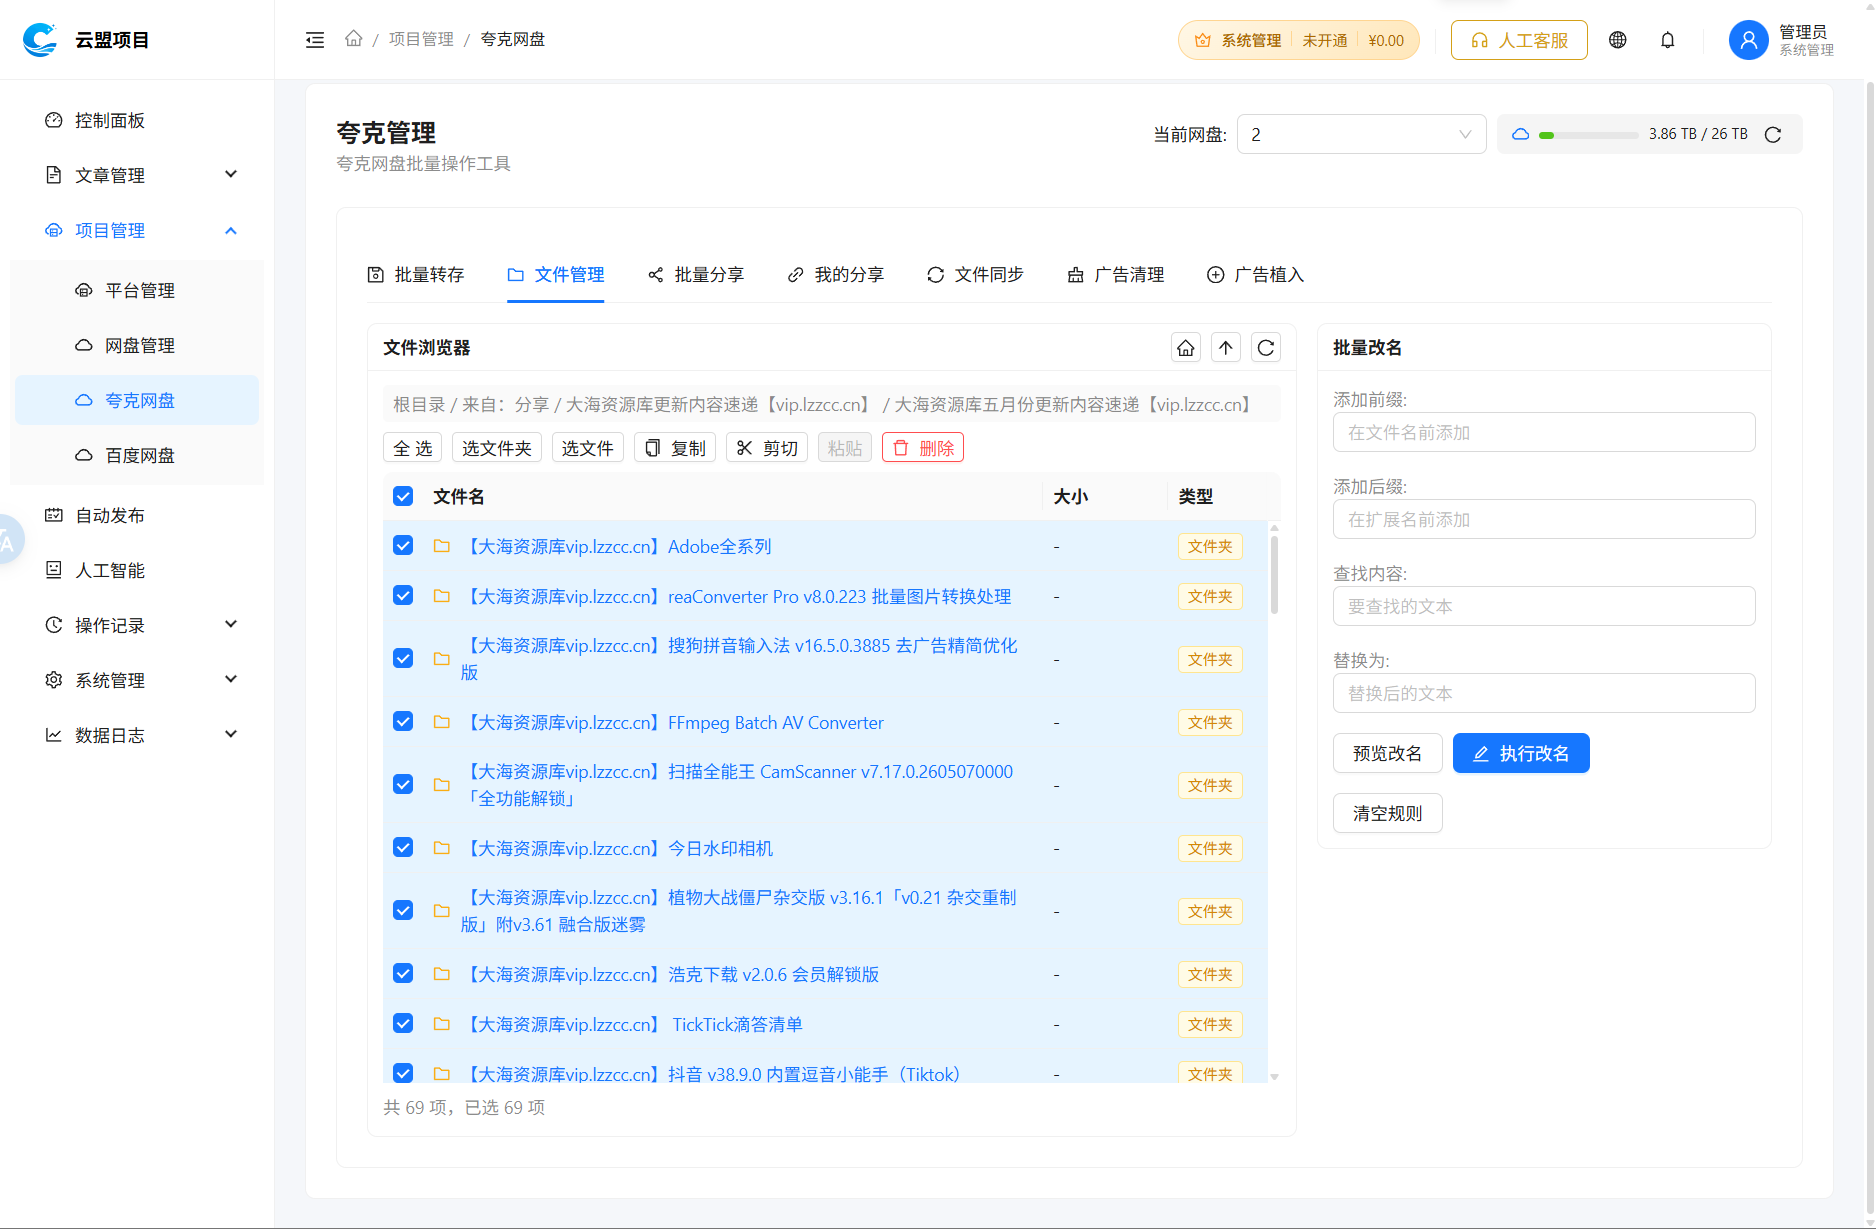Toggle the sidebar collapse icon
Screen dimensions: 1876x1229
[x=315, y=40]
